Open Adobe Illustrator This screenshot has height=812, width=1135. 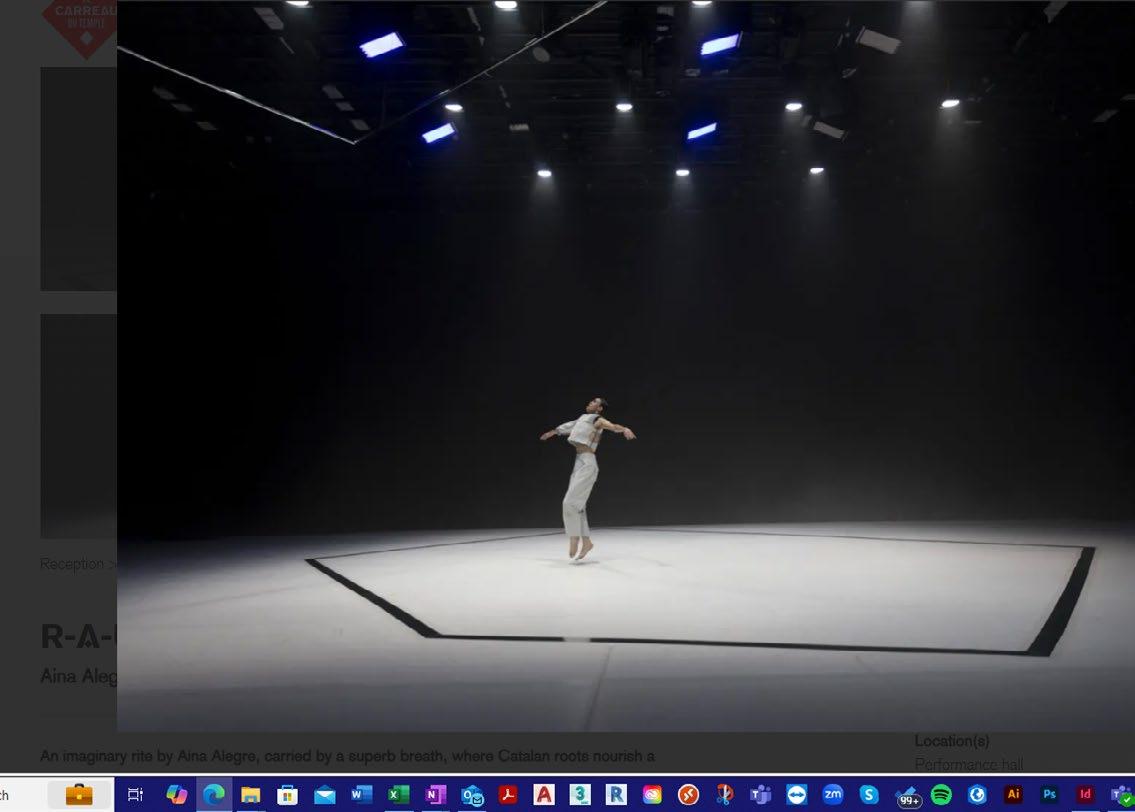tap(1013, 795)
